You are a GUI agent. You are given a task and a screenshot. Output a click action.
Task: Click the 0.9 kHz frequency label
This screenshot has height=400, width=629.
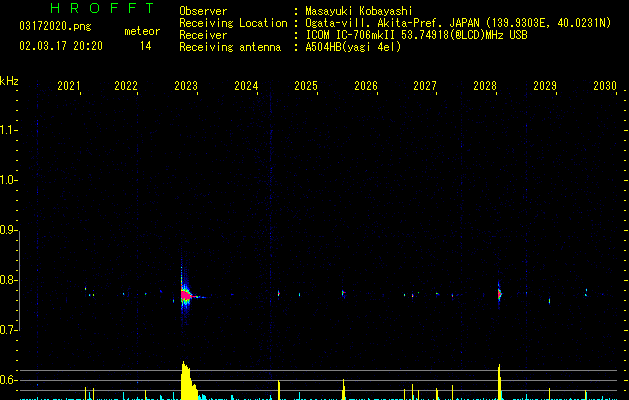point(8,230)
